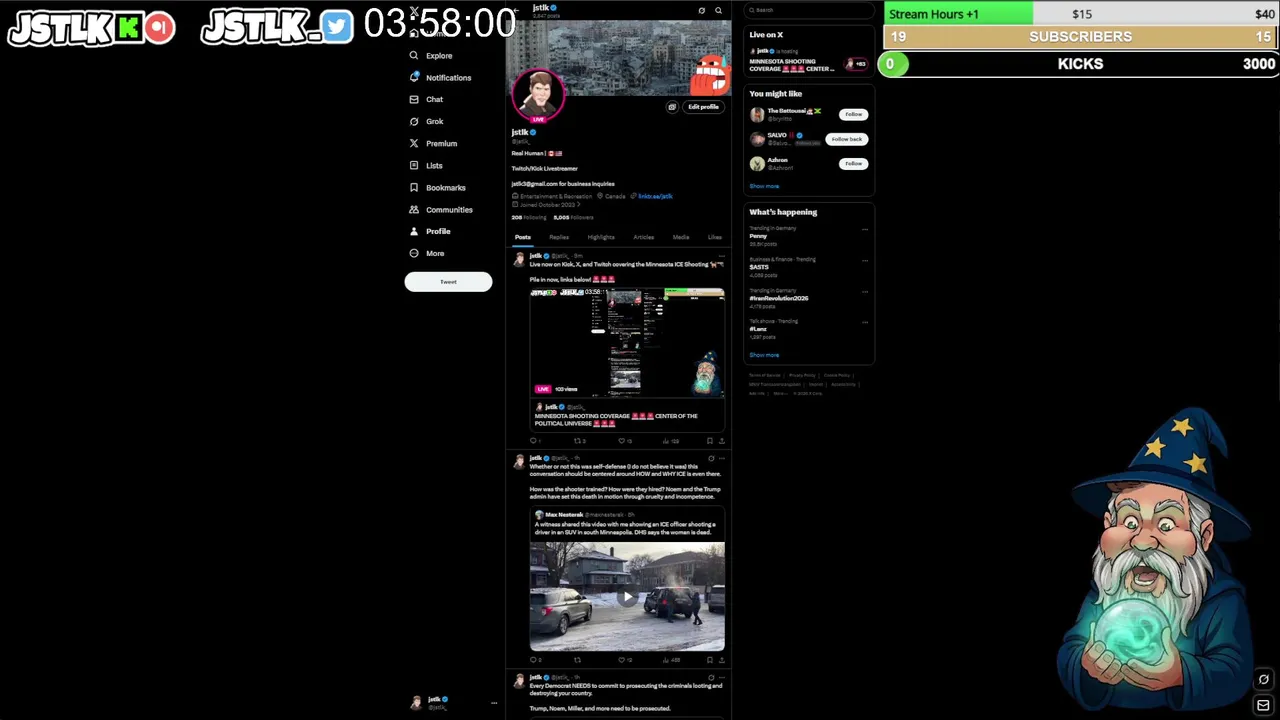Click the white Tweet button
Image resolution: width=1280 pixels, height=720 pixels.
(x=448, y=282)
